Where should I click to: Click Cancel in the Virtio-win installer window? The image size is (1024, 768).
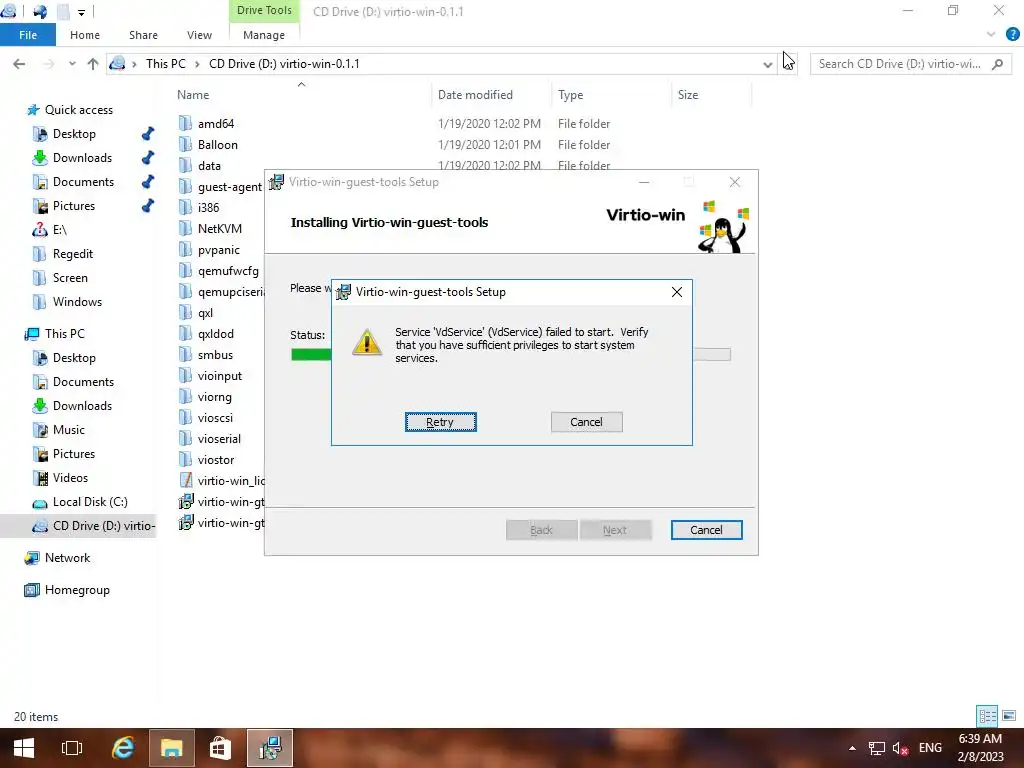706,530
